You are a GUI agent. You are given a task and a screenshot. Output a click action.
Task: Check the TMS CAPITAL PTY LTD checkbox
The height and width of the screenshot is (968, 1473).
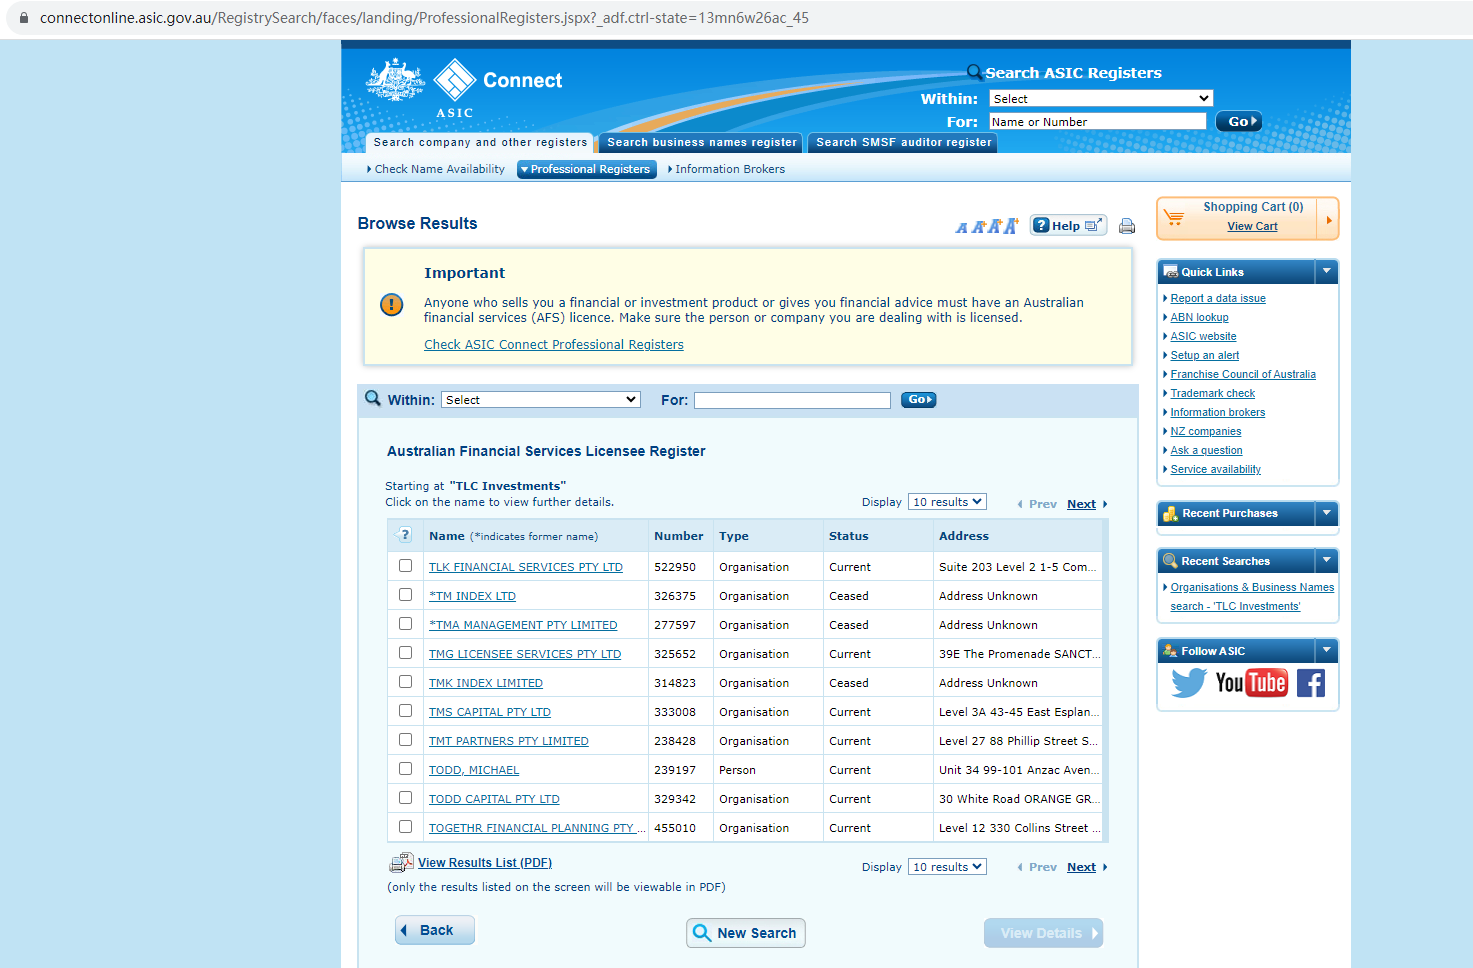click(x=405, y=711)
